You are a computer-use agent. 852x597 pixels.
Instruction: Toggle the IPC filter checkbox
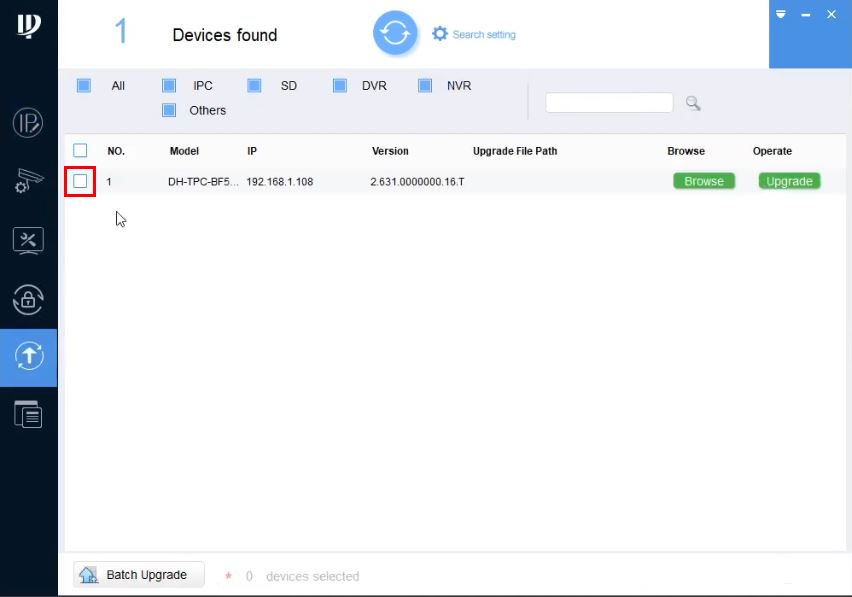tap(169, 85)
